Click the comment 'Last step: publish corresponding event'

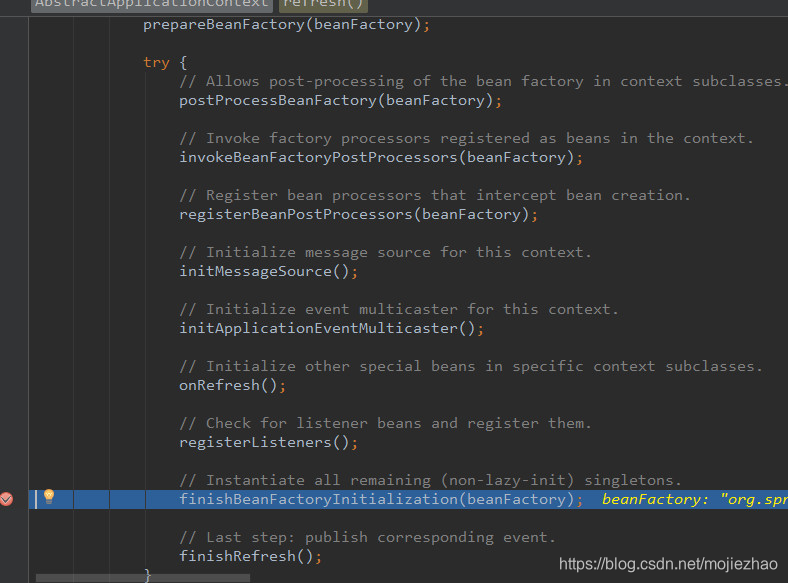pos(367,537)
